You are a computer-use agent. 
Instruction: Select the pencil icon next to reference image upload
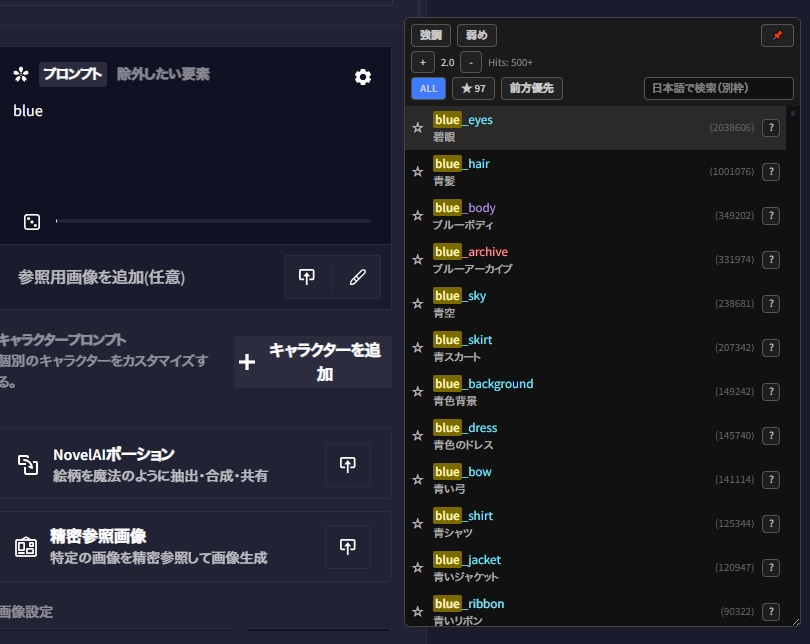coord(358,277)
